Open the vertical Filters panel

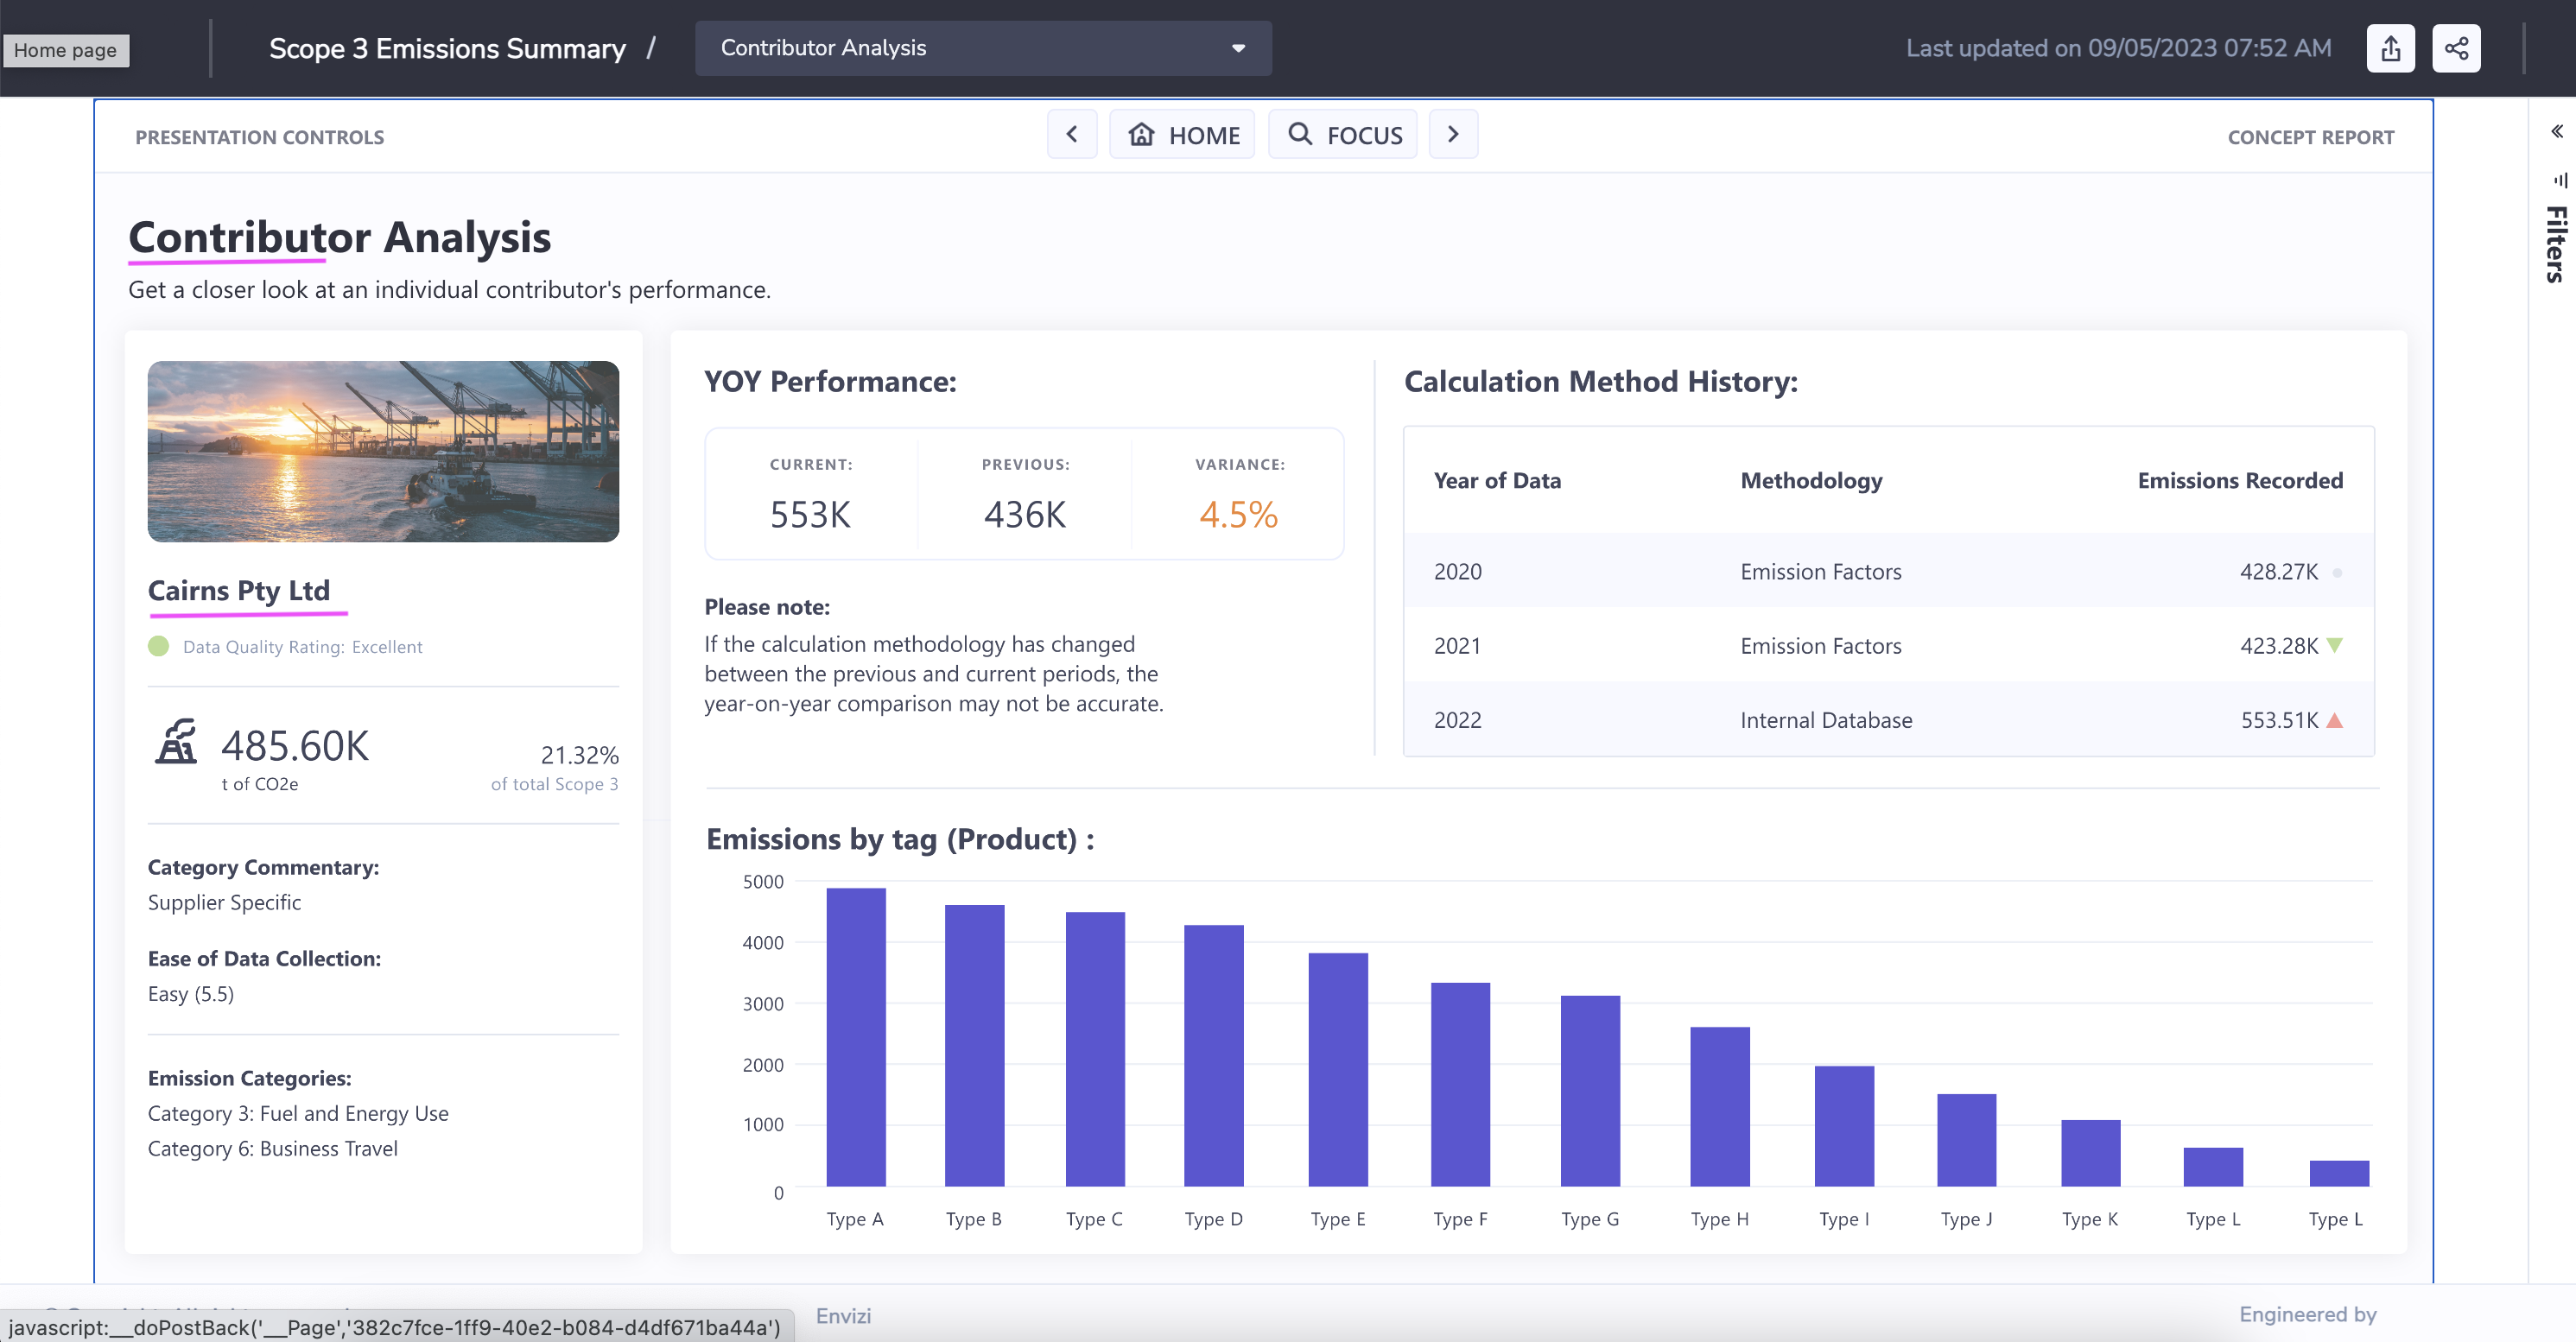click(2556, 243)
